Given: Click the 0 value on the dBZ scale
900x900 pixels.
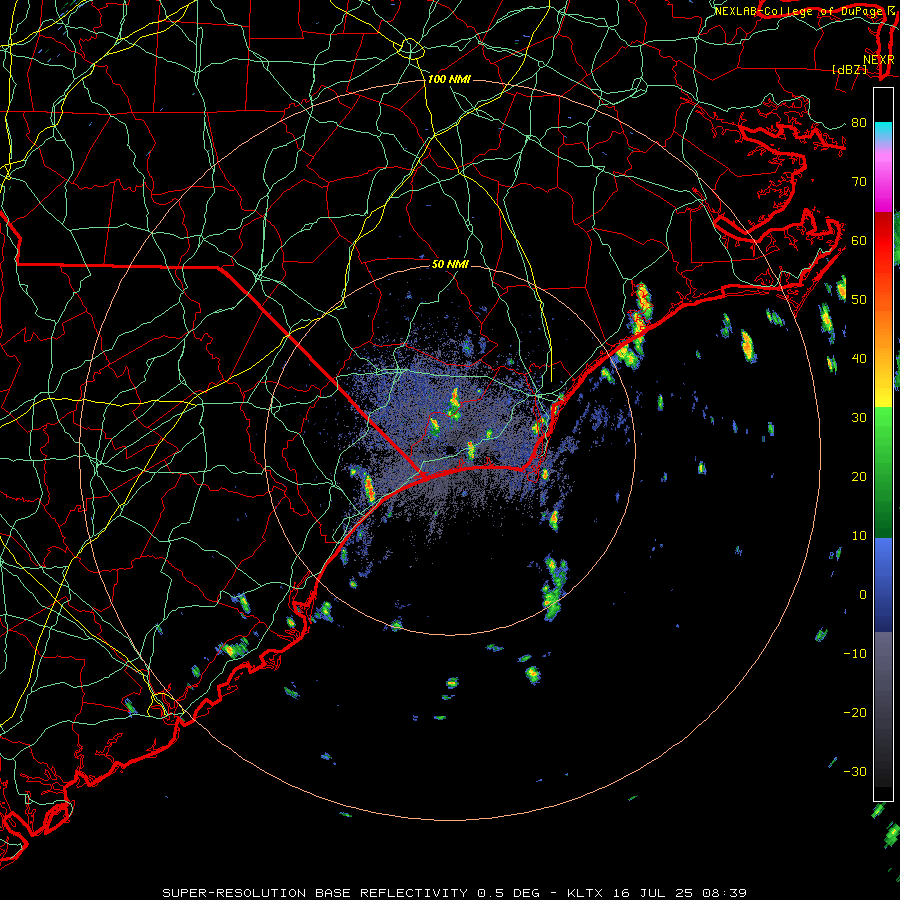Looking at the screenshot, I should pyautogui.click(x=863, y=595).
